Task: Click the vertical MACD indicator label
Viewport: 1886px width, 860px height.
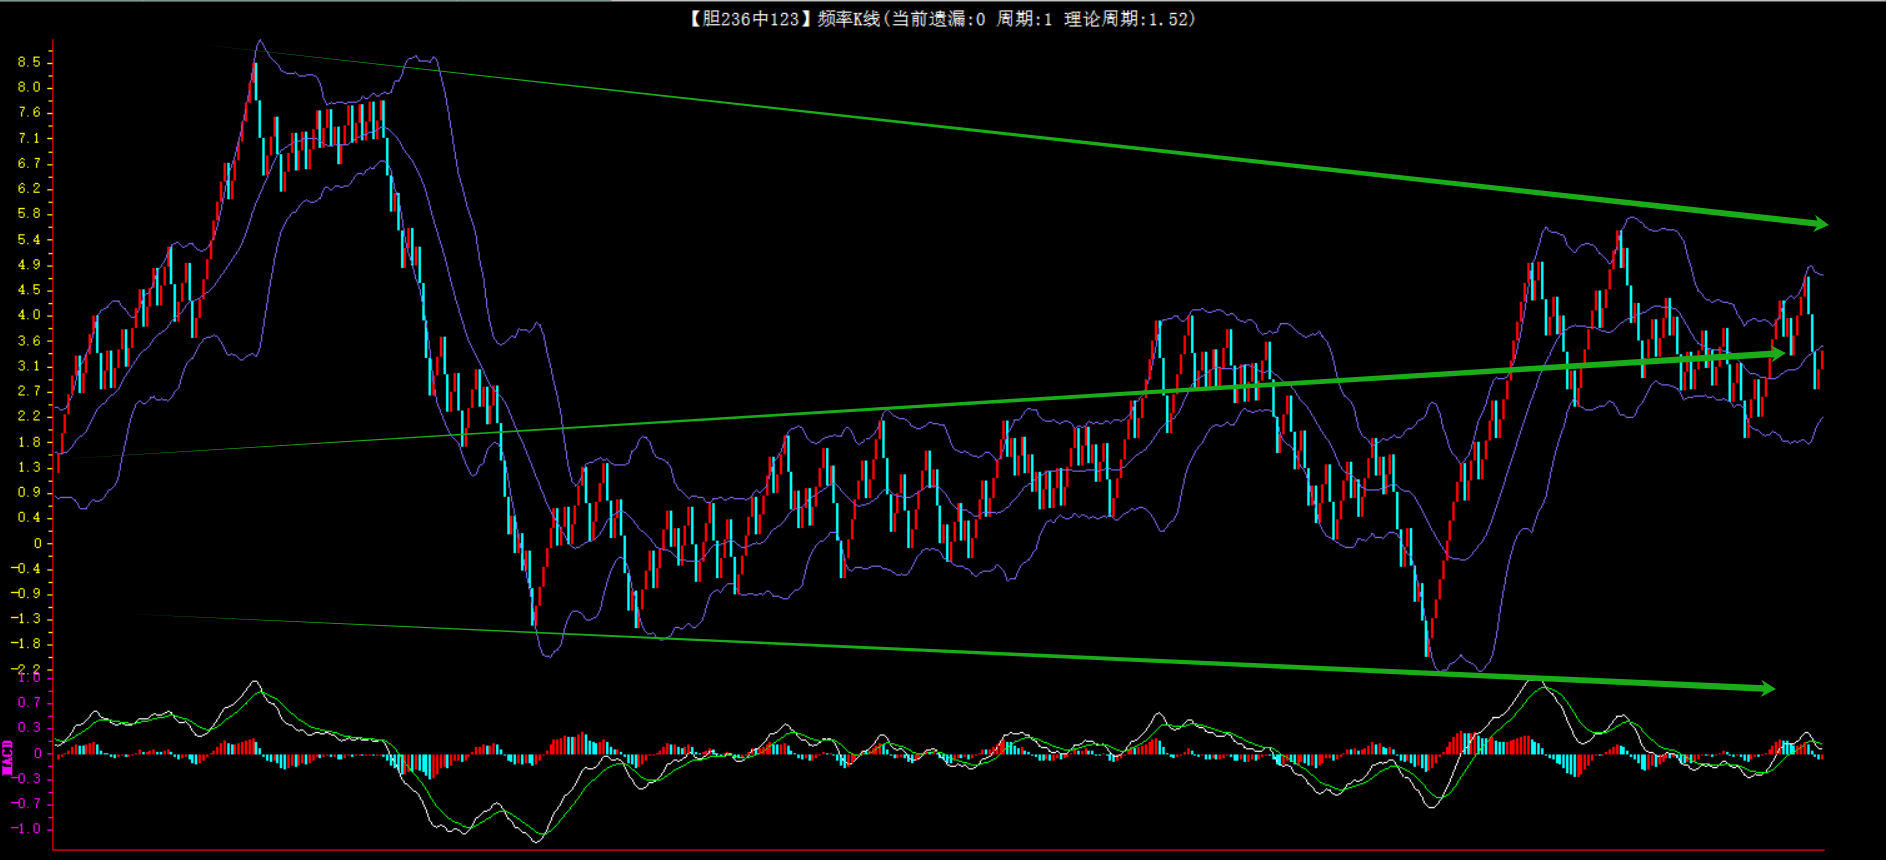Action: click(8, 757)
